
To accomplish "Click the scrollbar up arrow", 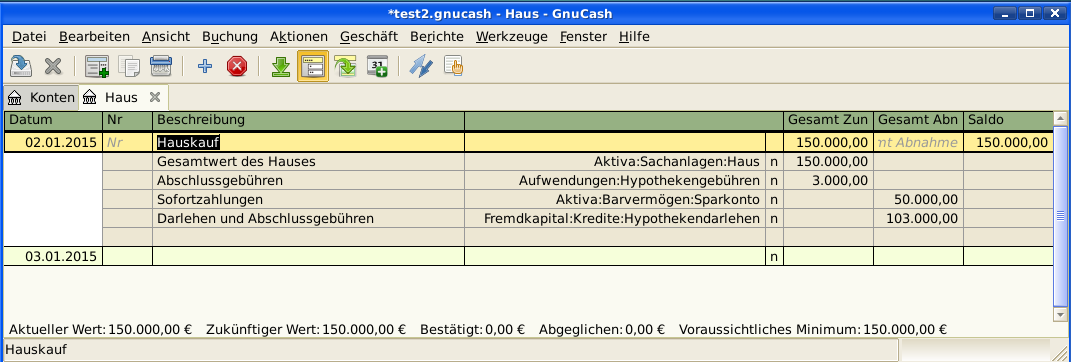I will click(x=1060, y=117).
